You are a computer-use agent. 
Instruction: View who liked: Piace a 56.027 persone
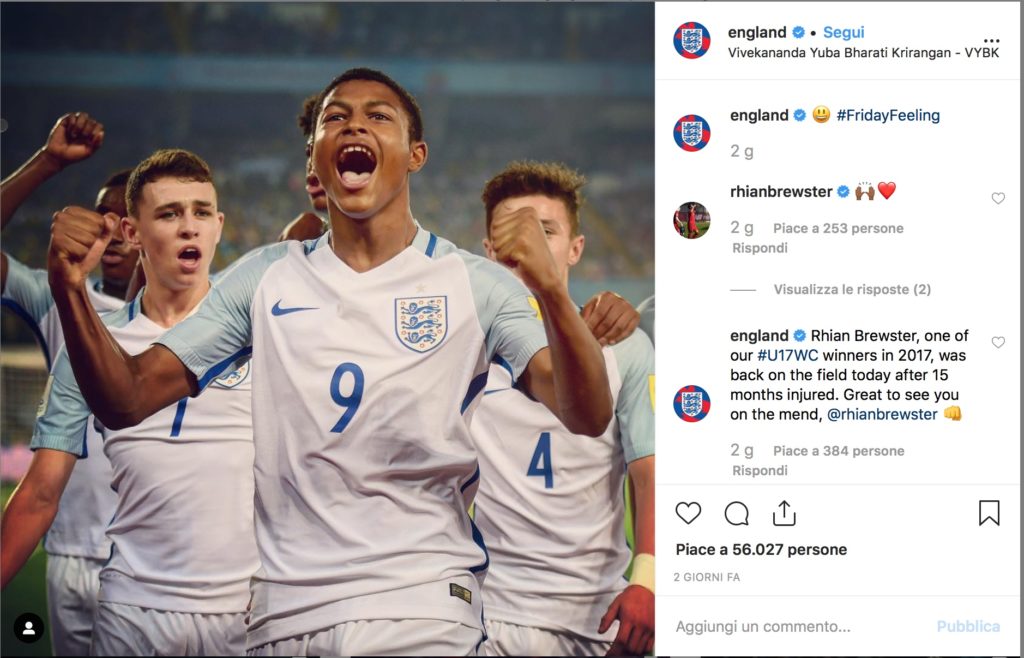761,549
